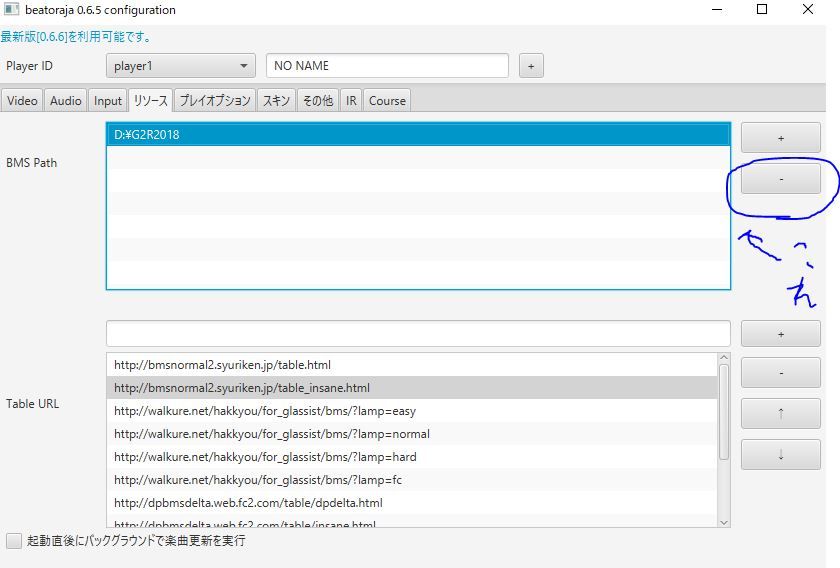Screen dimensions: 840x568
Task: Move selected table URL up with arrow button
Action: click(x=781, y=413)
